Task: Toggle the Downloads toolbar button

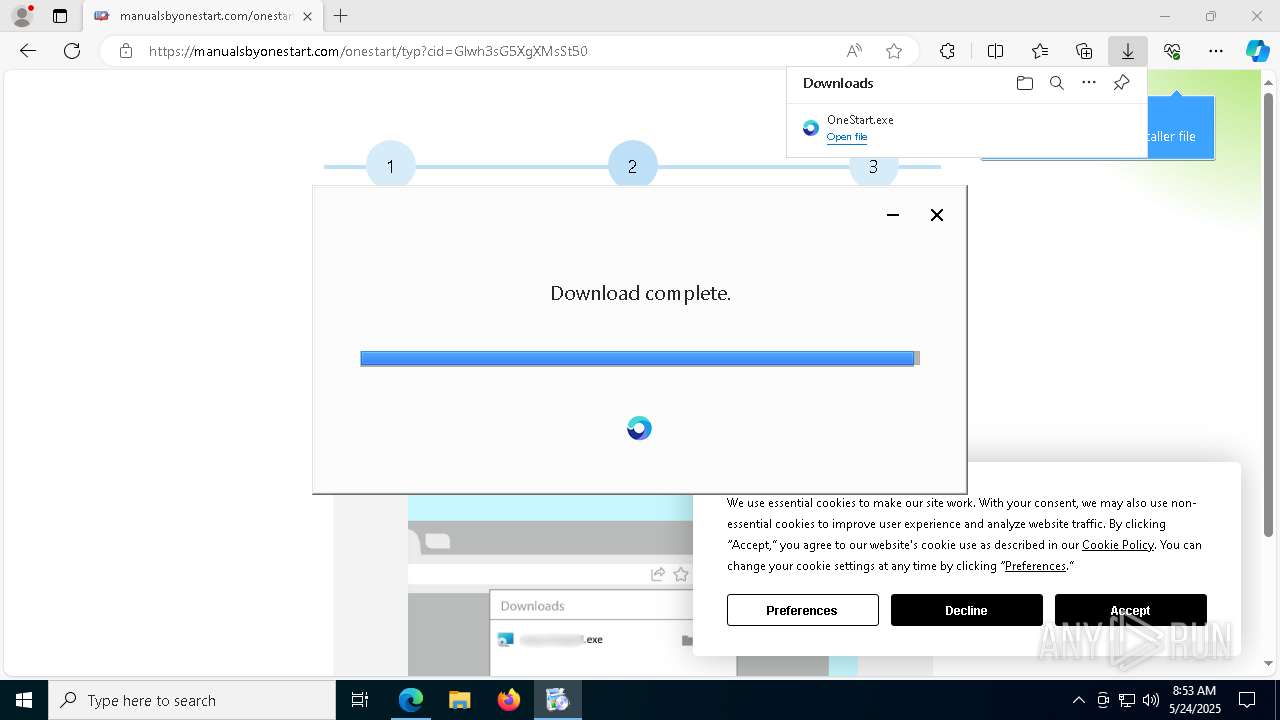Action: pos(1127,51)
